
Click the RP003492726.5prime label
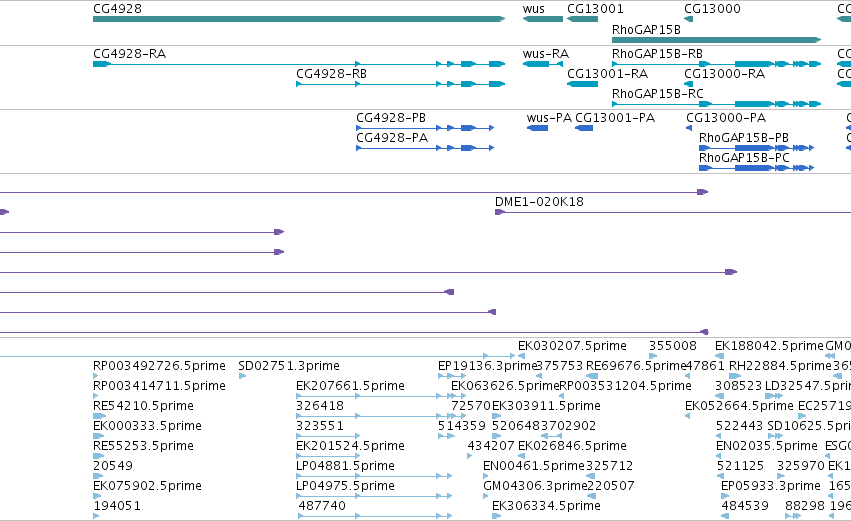[x=159, y=366]
